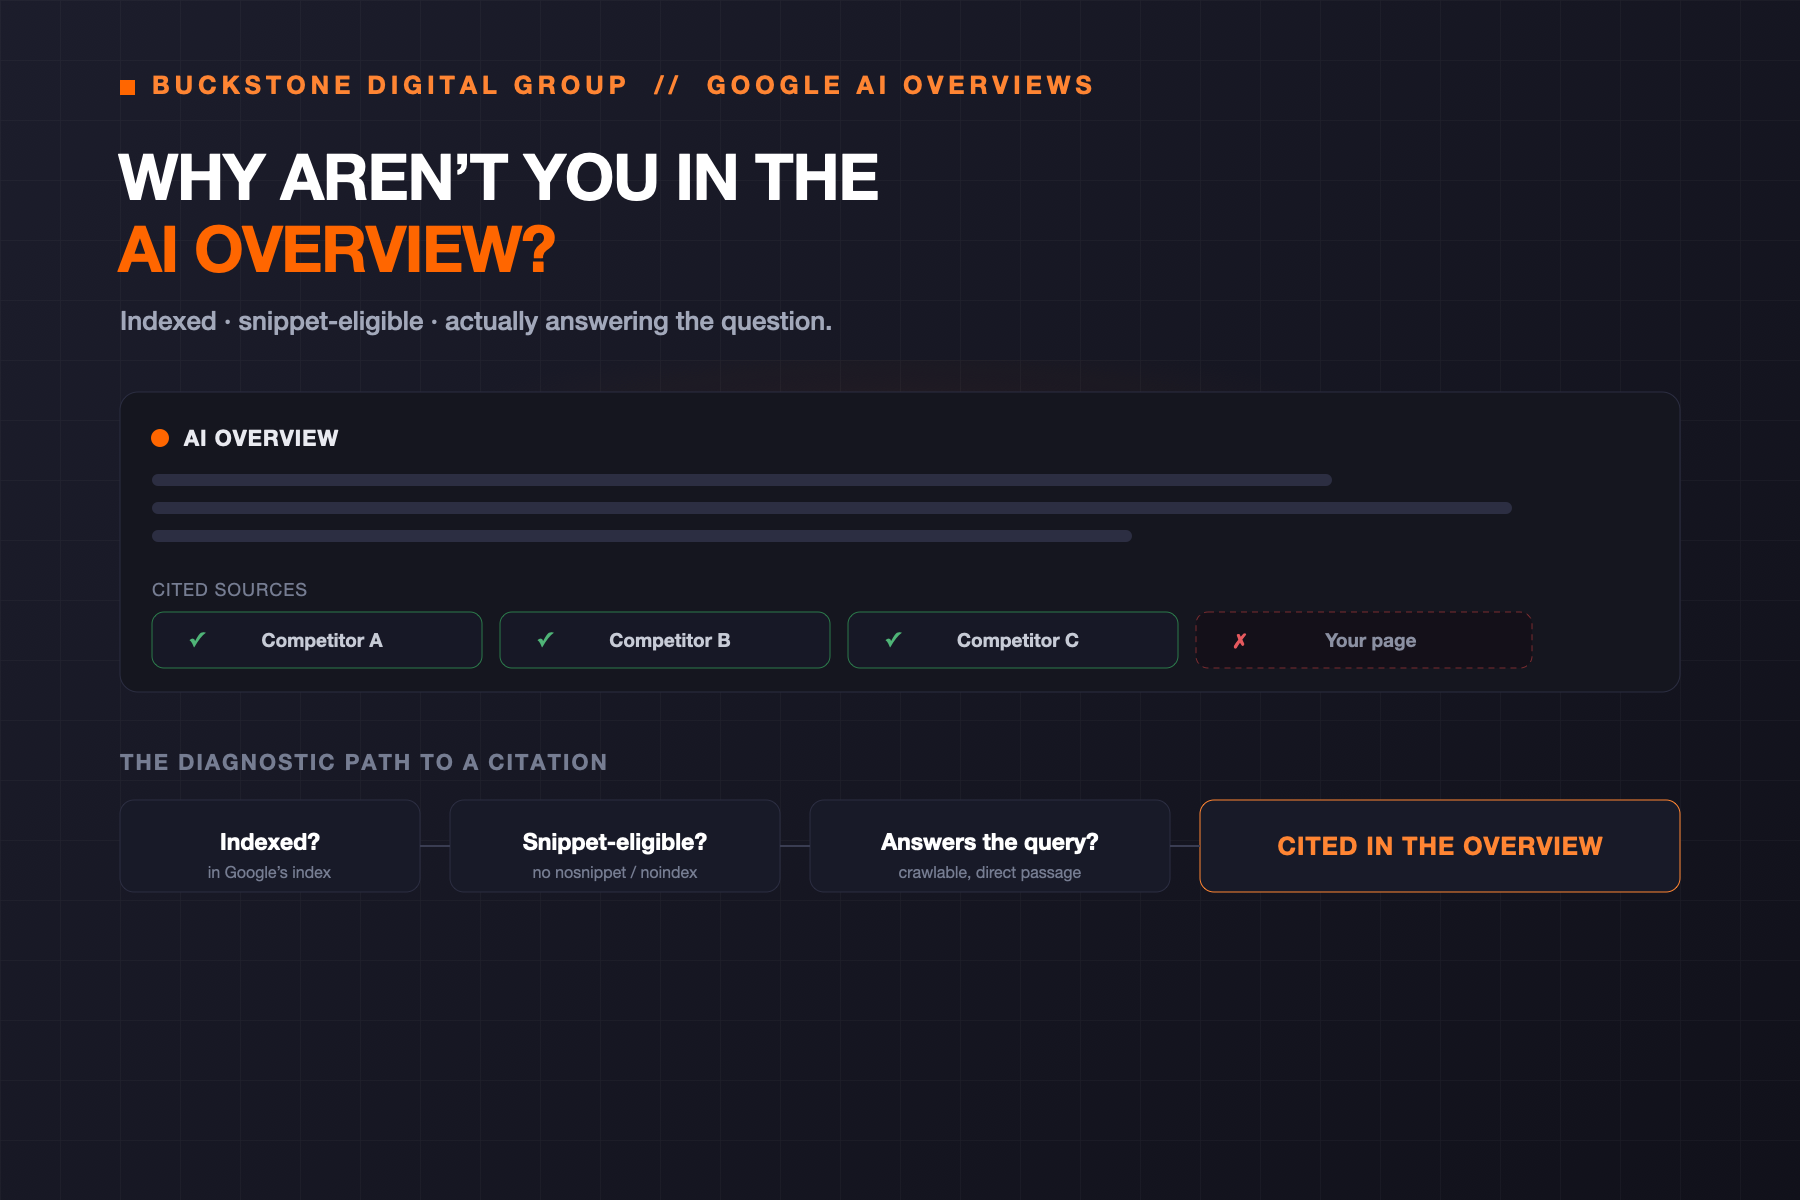Viewport: 1800px width, 1200px height.
Task: Click the red X on Your page
Action: tap(1240, 641)
